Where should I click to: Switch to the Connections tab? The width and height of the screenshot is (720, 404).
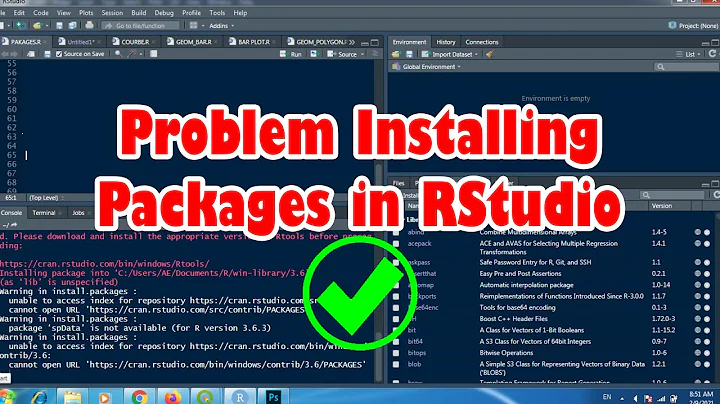click(482, 42)
